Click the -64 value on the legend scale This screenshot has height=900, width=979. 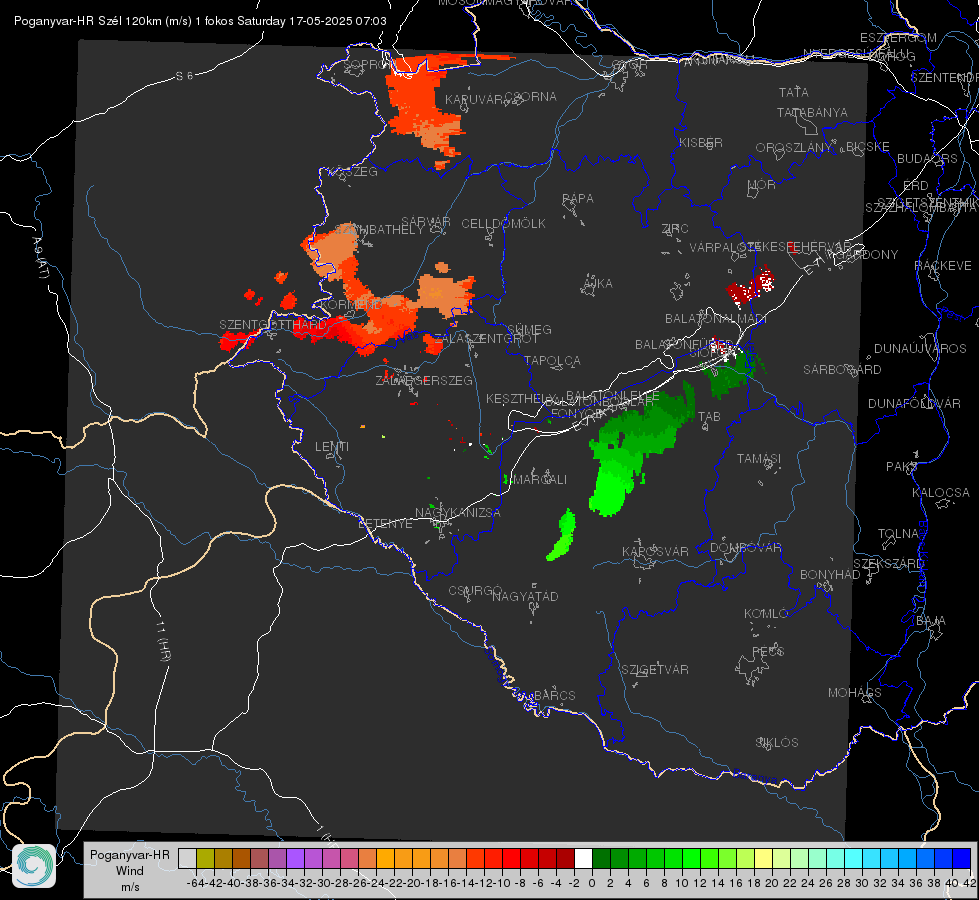[x=195, y=883]
